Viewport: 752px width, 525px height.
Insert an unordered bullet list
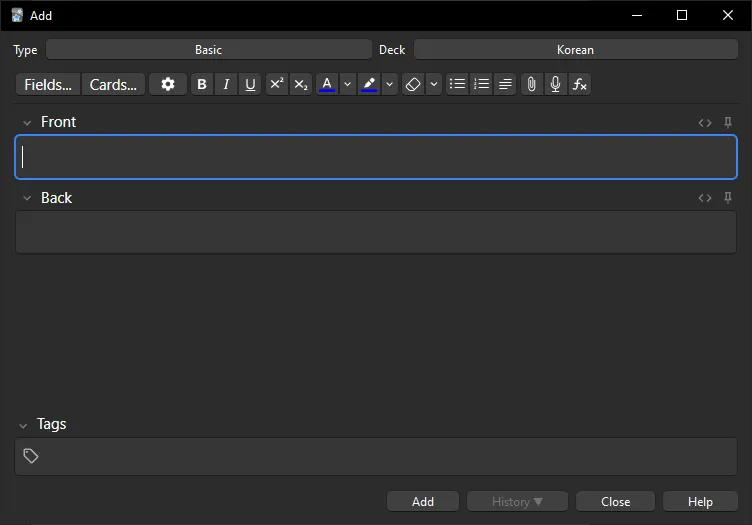pyautogui.click(x=457, y=85)
